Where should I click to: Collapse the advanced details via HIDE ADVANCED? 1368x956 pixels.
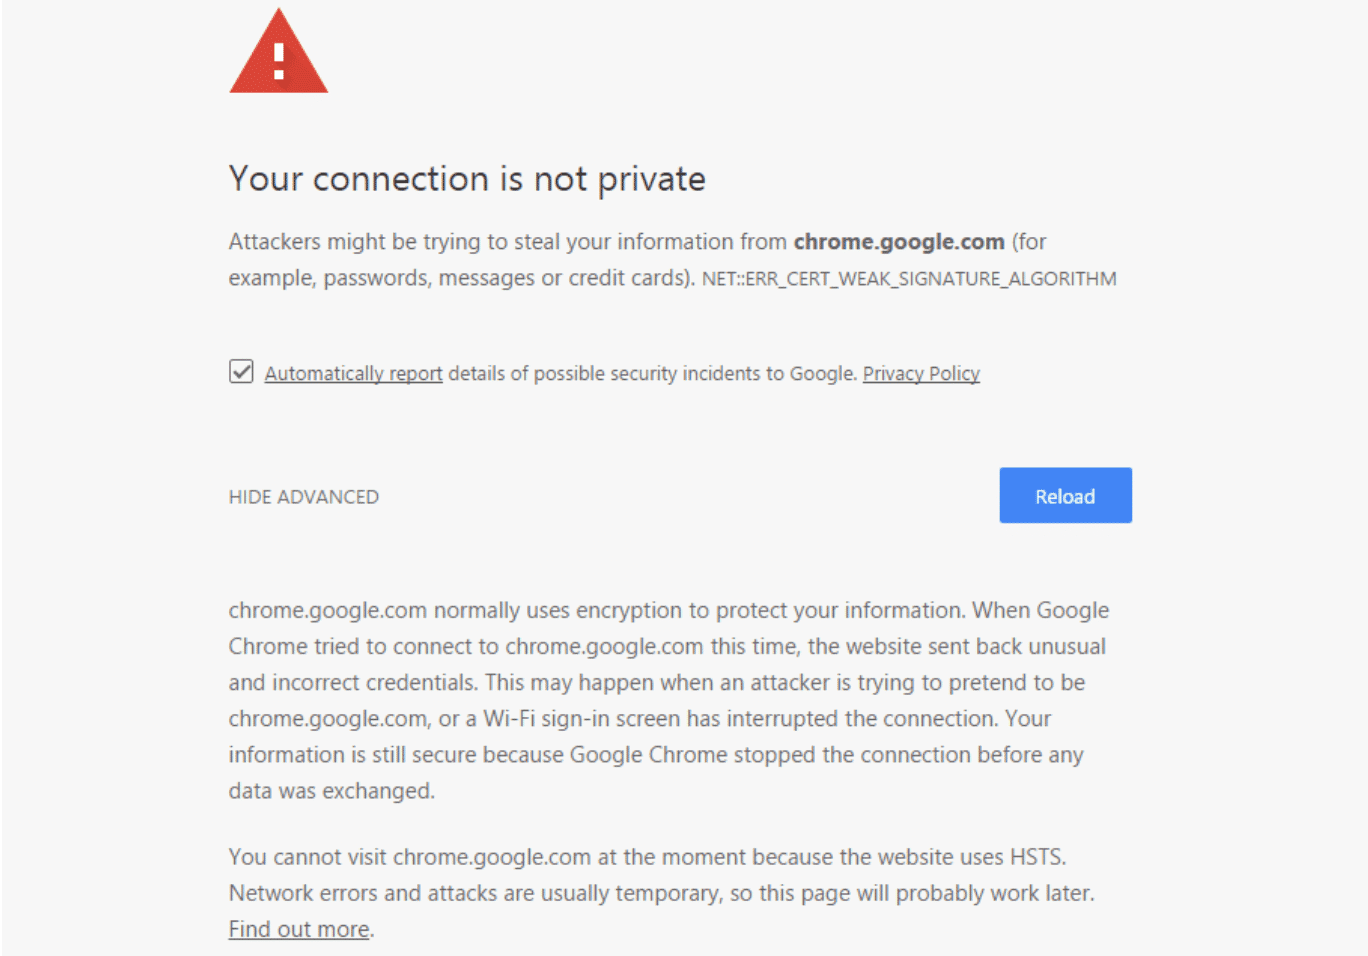tap(303, 496)
